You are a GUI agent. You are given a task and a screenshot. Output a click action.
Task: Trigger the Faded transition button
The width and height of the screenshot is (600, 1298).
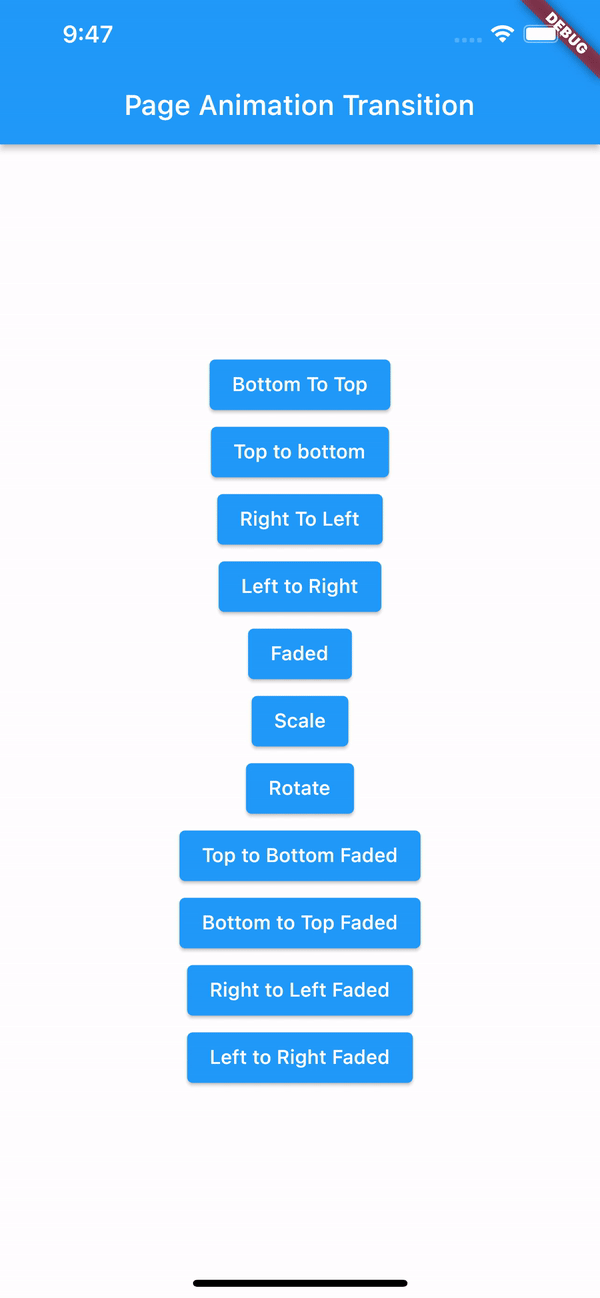(x=300, y=654)
